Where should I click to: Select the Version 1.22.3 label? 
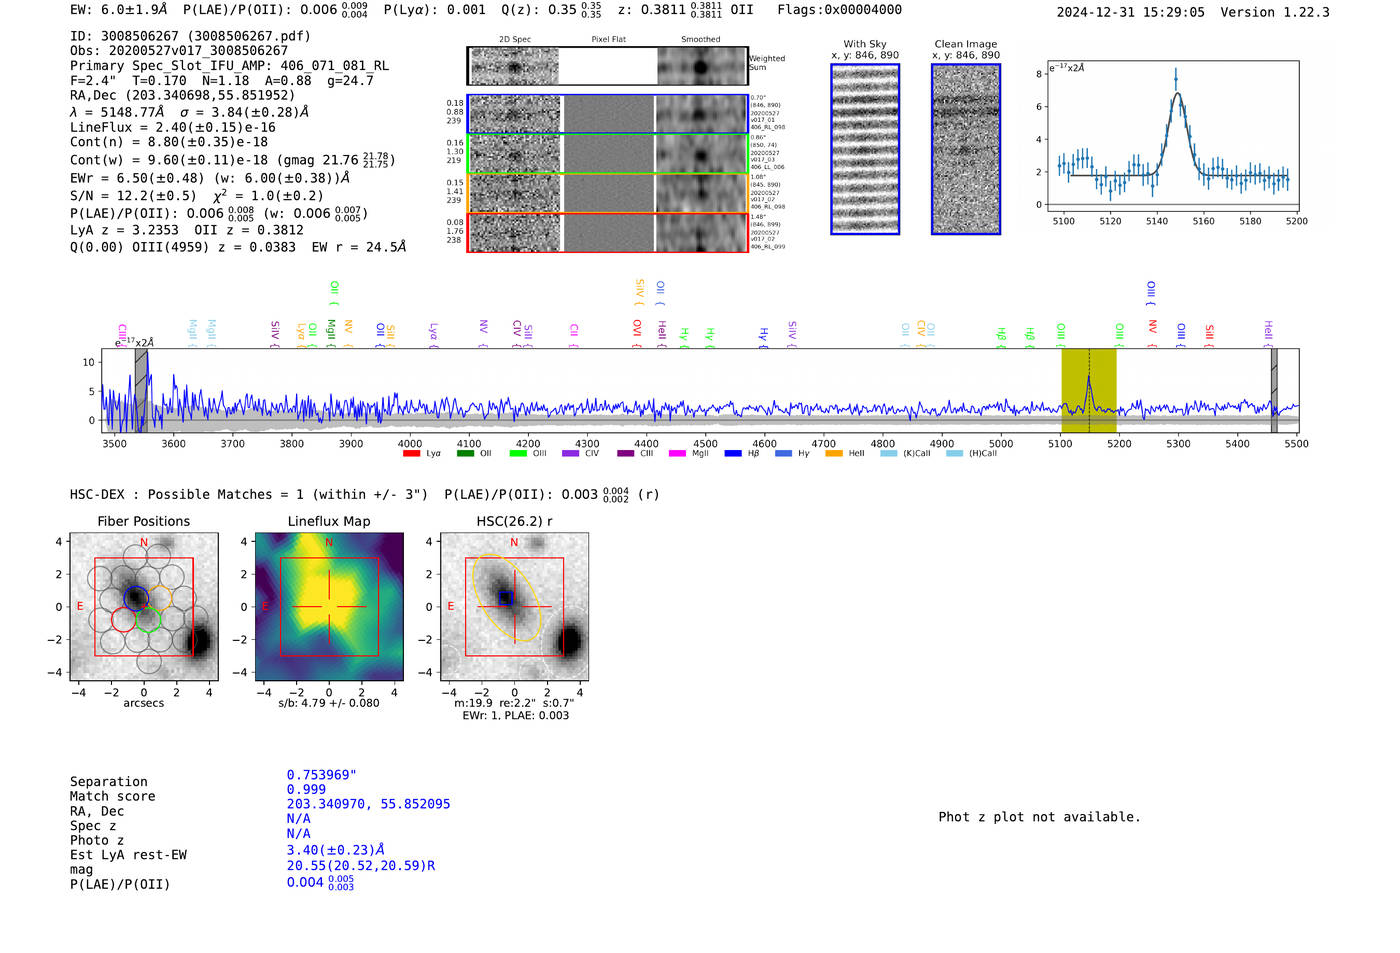pos(1275,12)
